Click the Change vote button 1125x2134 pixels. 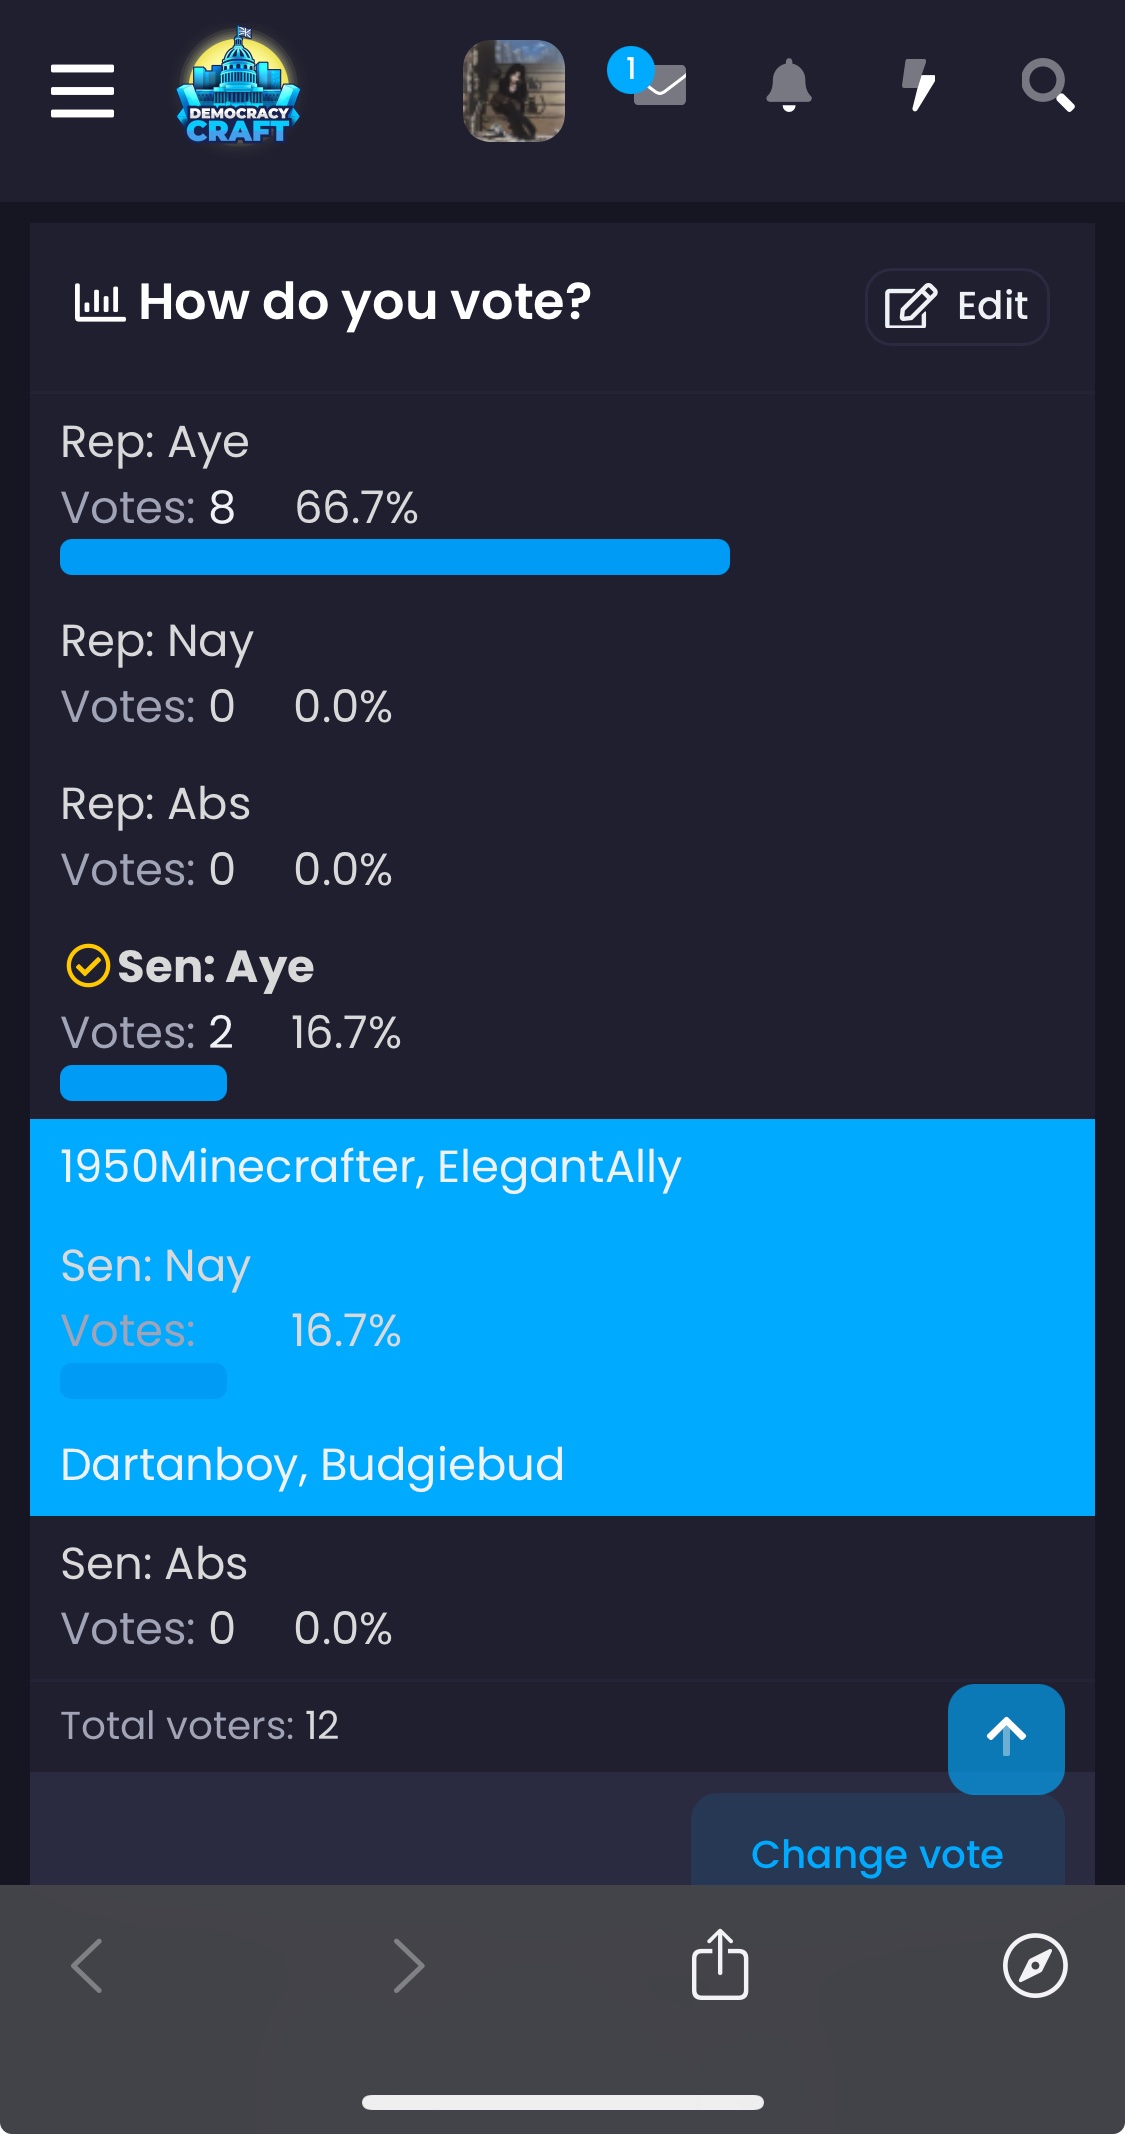(x=877, y=1853)
